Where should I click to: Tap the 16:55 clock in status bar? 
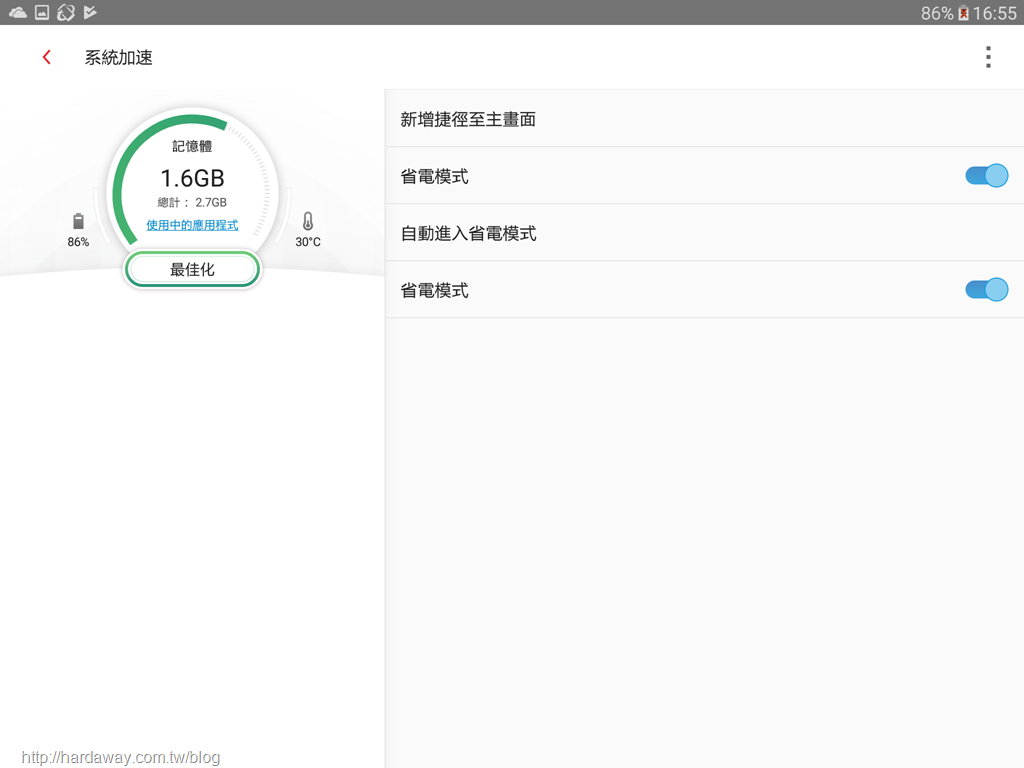click(x=995, y=13)
